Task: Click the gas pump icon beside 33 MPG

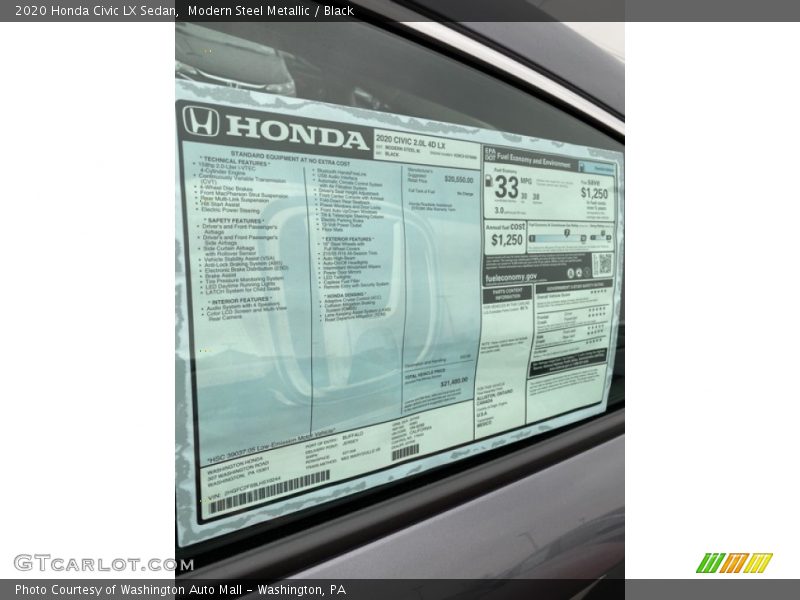Action: pyautogui.click(x=488, y=181)
